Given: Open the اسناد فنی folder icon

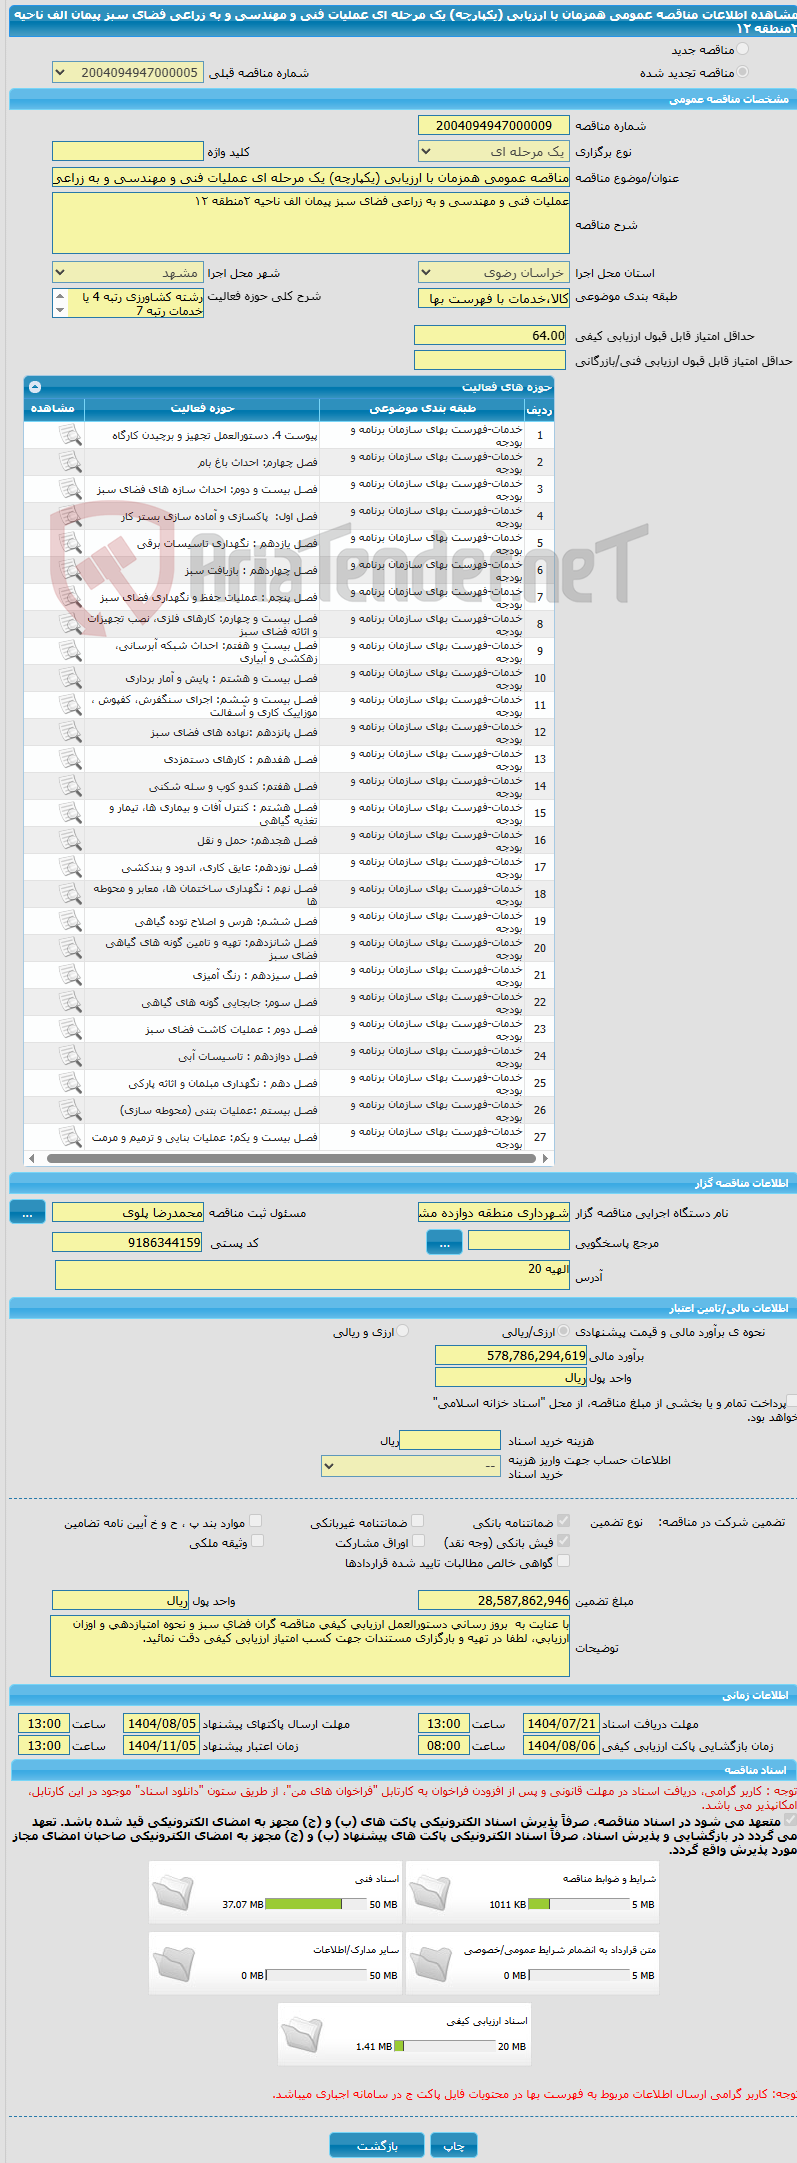Looking at the screenshot, I should click(x=173, y=1891).
